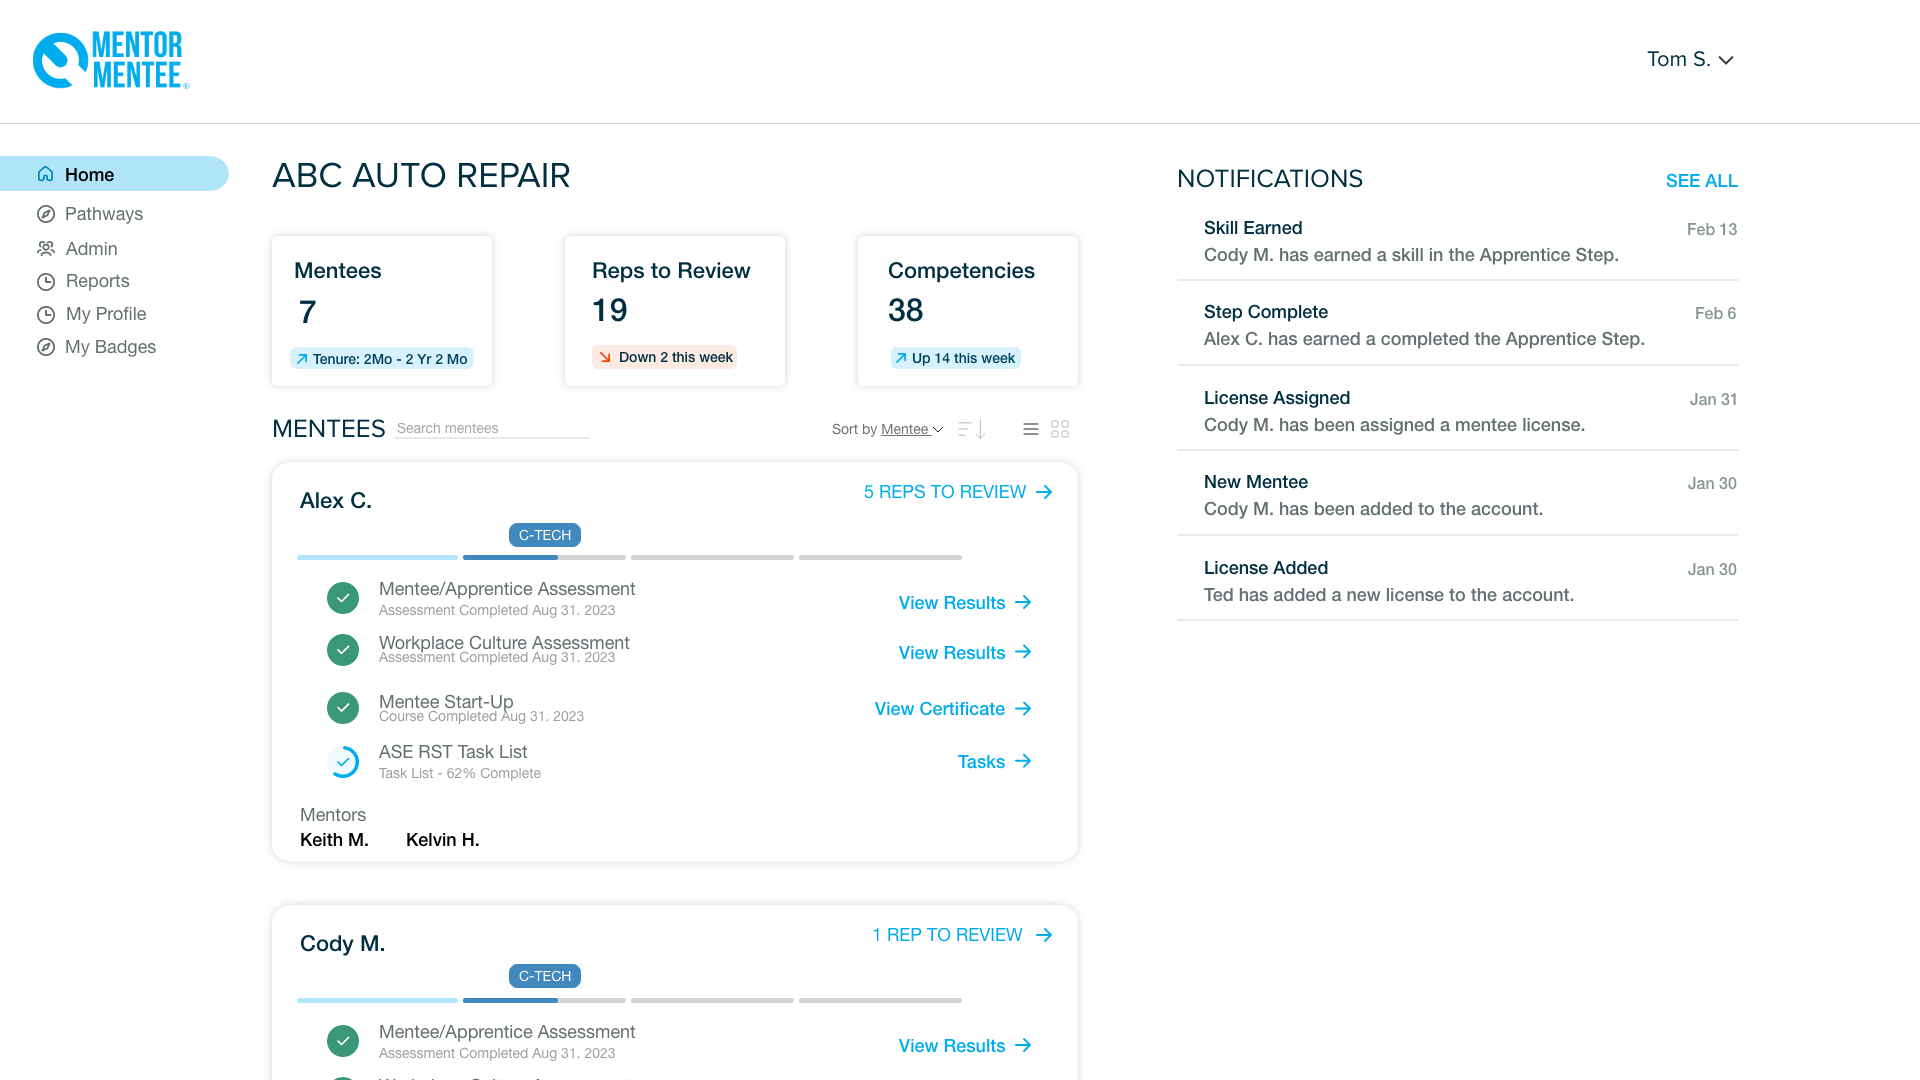Switch to grid view layout

(x=1060, y=429)
